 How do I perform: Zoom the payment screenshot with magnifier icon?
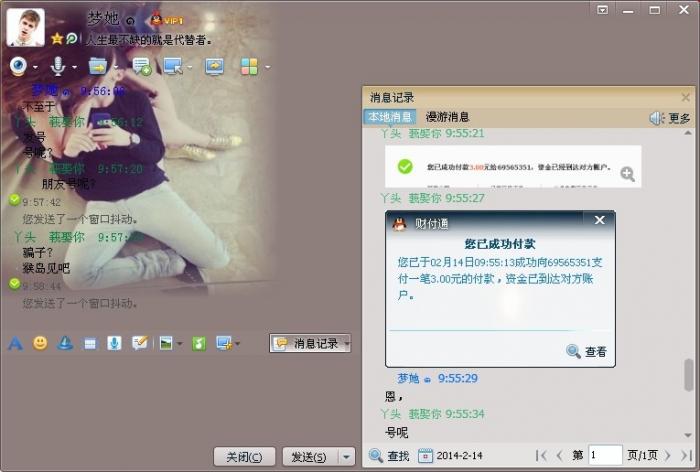tap(627, 174)
